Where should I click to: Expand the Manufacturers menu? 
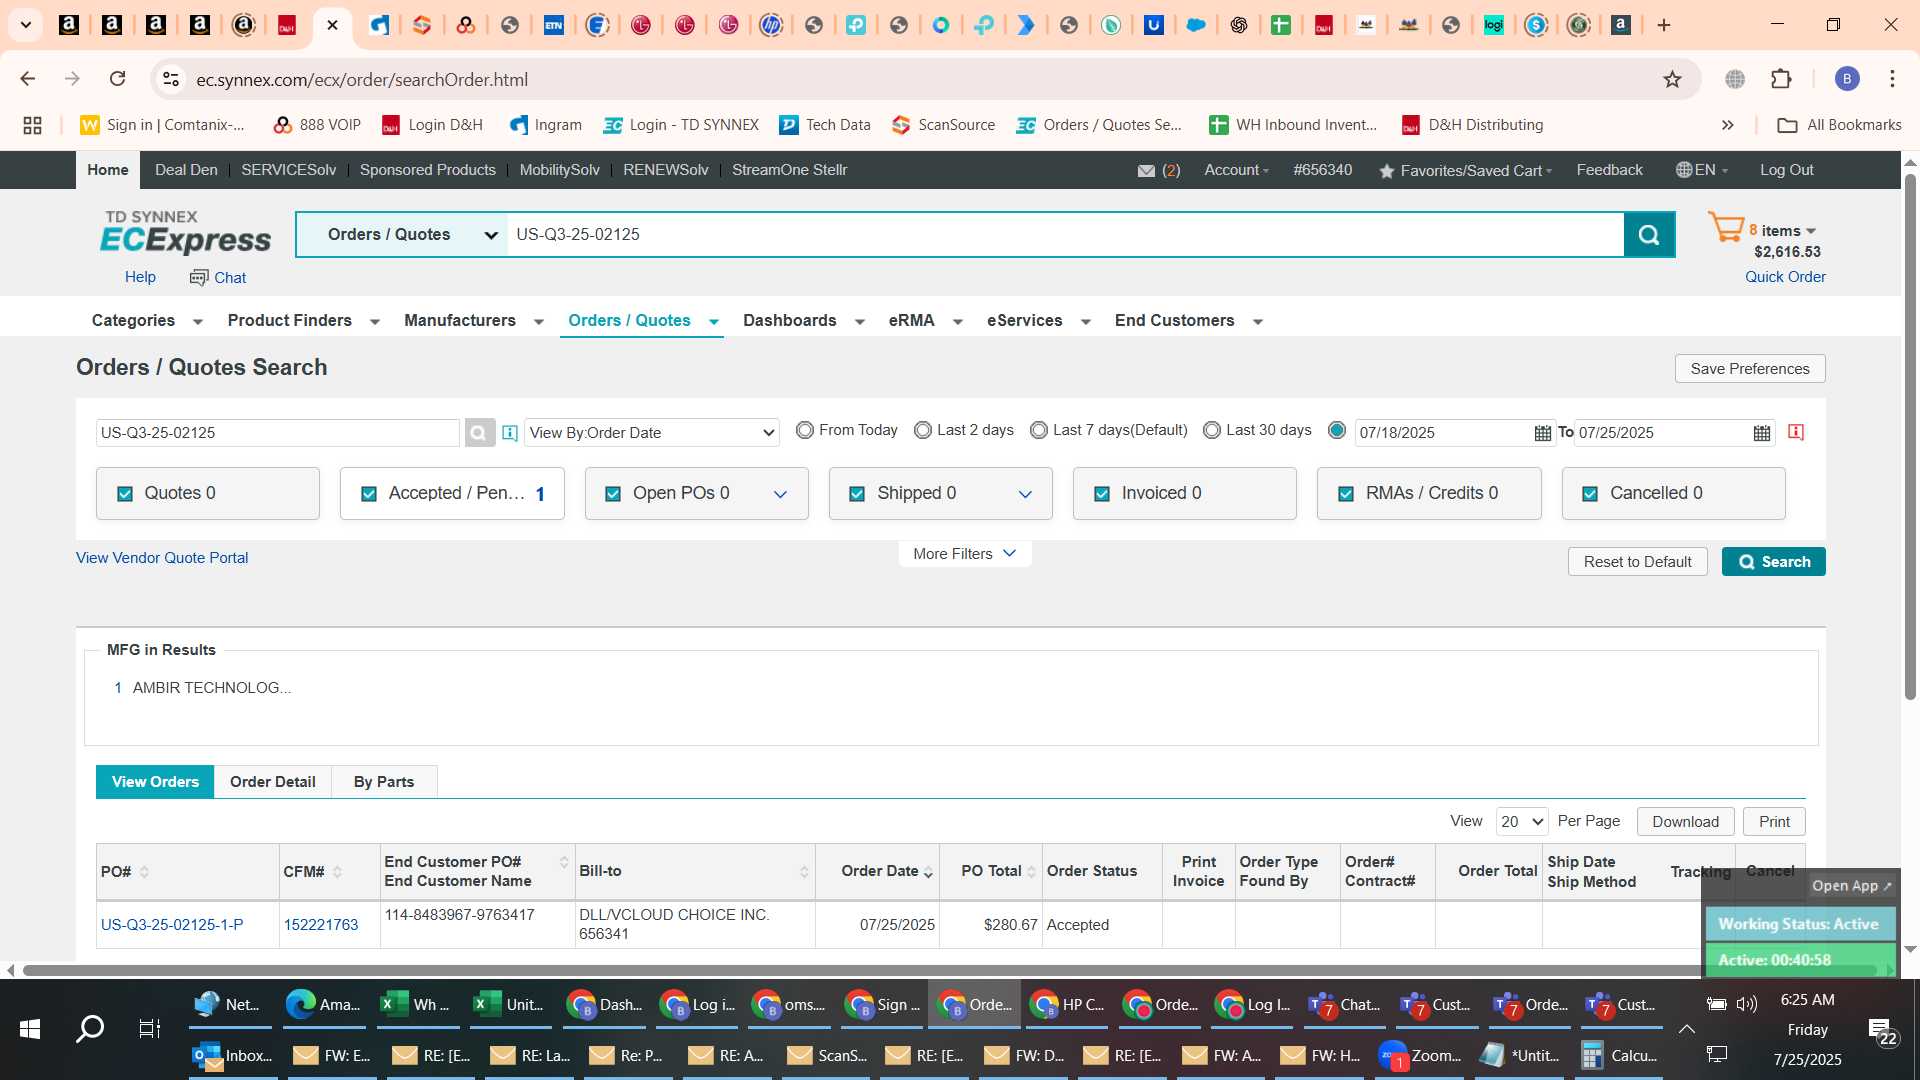tap(474, 321)
